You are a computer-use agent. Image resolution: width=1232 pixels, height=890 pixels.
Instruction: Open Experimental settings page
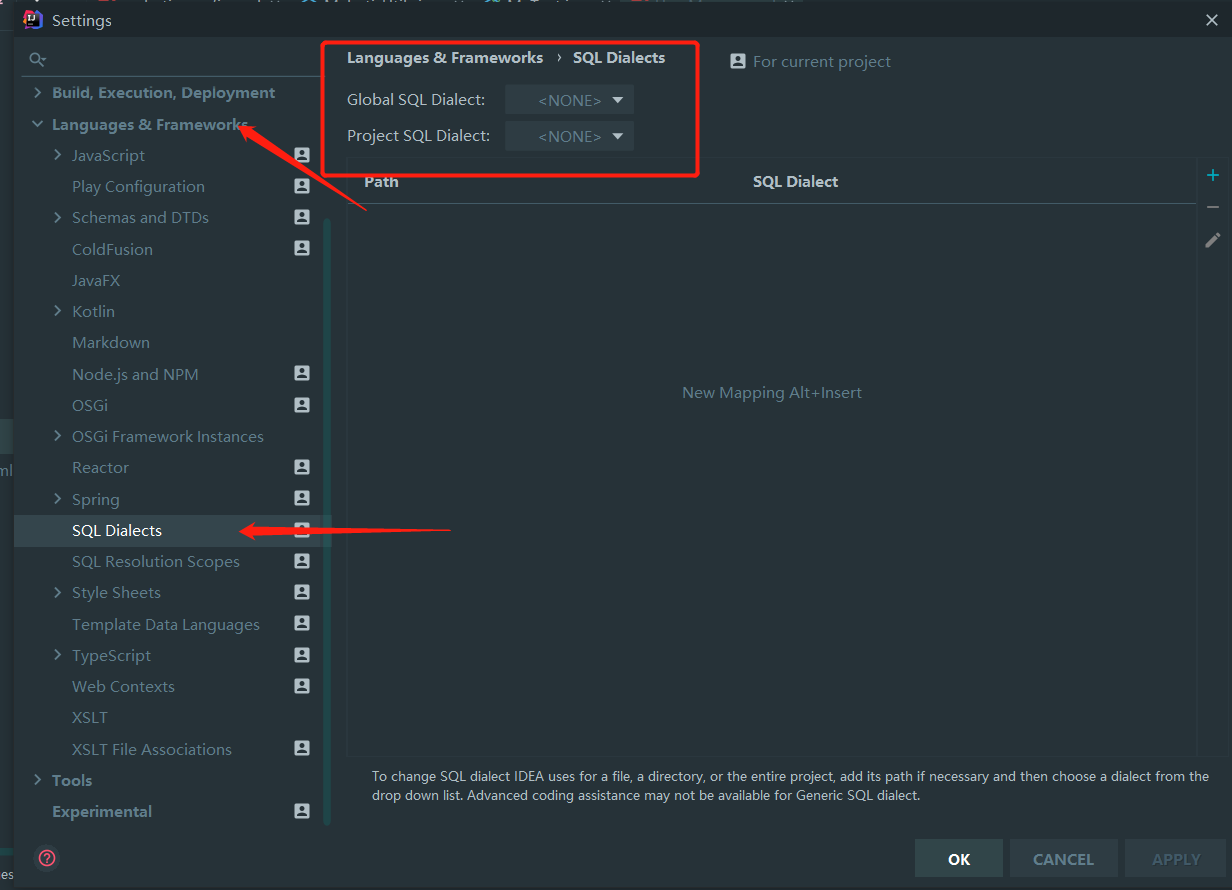[102, 811]
